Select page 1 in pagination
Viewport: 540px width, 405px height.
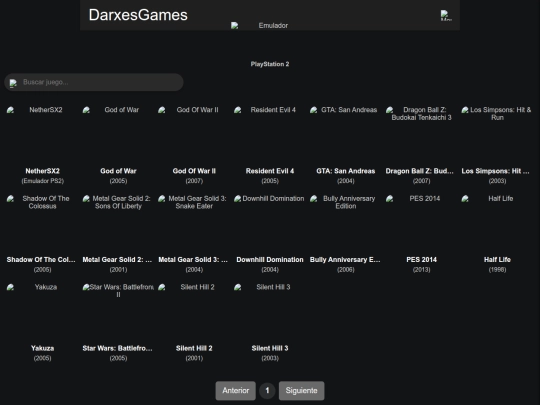(x=267, y=391)
